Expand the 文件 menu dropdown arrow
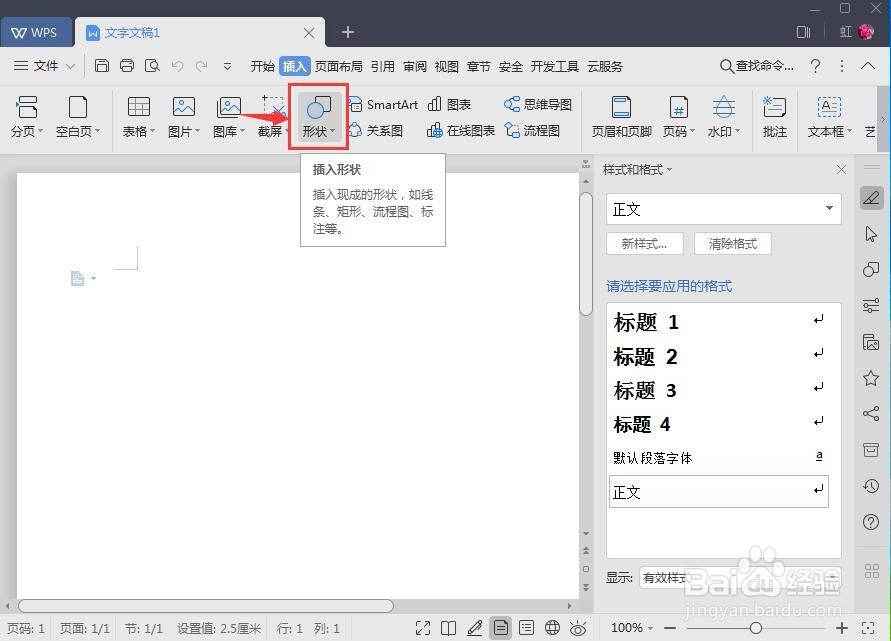Image resolution: width=891 pixels, height=641 pixels. pyautogui.click(x=70, y=66)
